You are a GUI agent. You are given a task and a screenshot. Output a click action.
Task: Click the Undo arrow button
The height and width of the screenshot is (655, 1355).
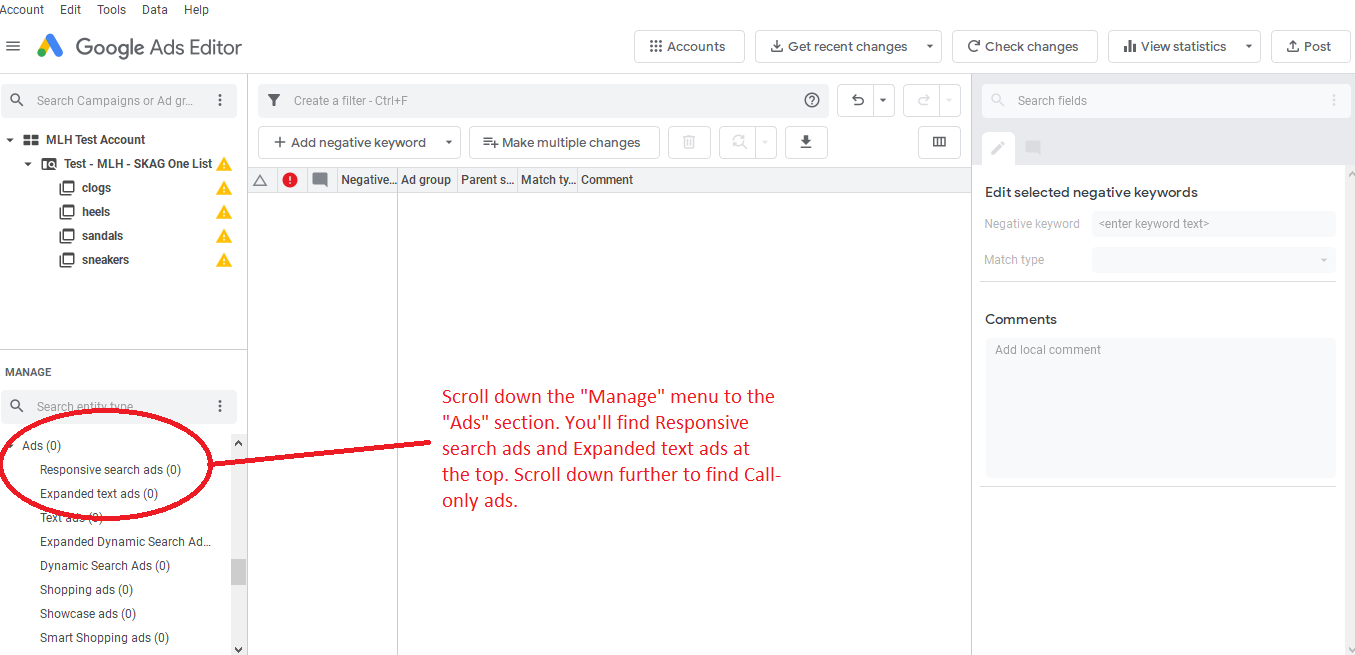tap(857, 100)
